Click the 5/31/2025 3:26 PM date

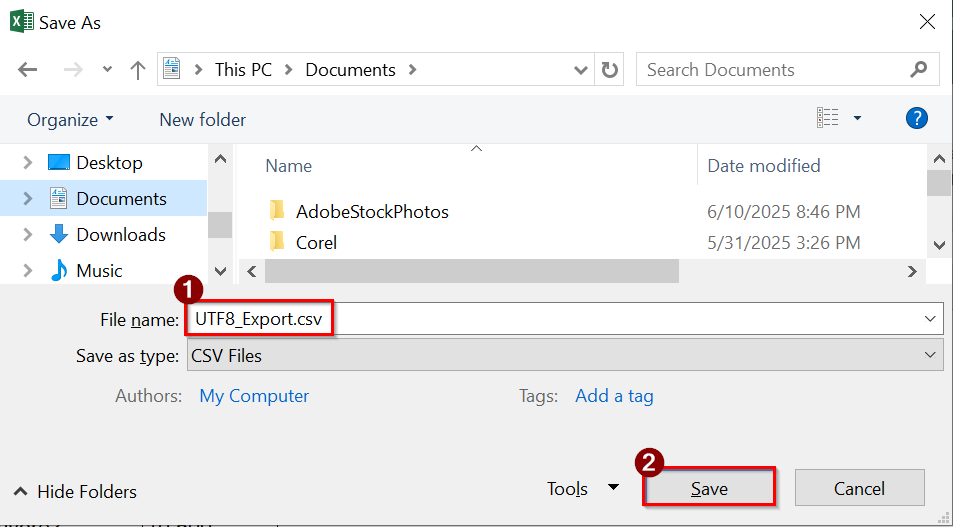[783, 243]
